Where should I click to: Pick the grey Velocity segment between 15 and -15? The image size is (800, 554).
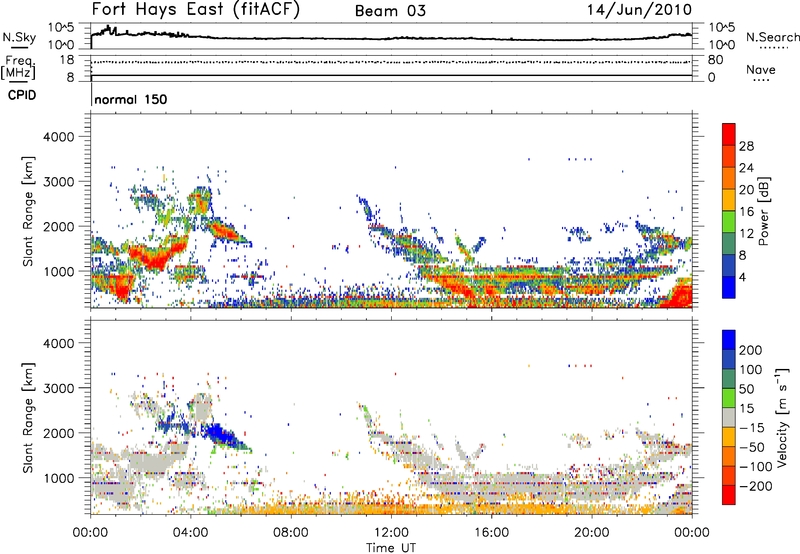[x=729, y=417]
